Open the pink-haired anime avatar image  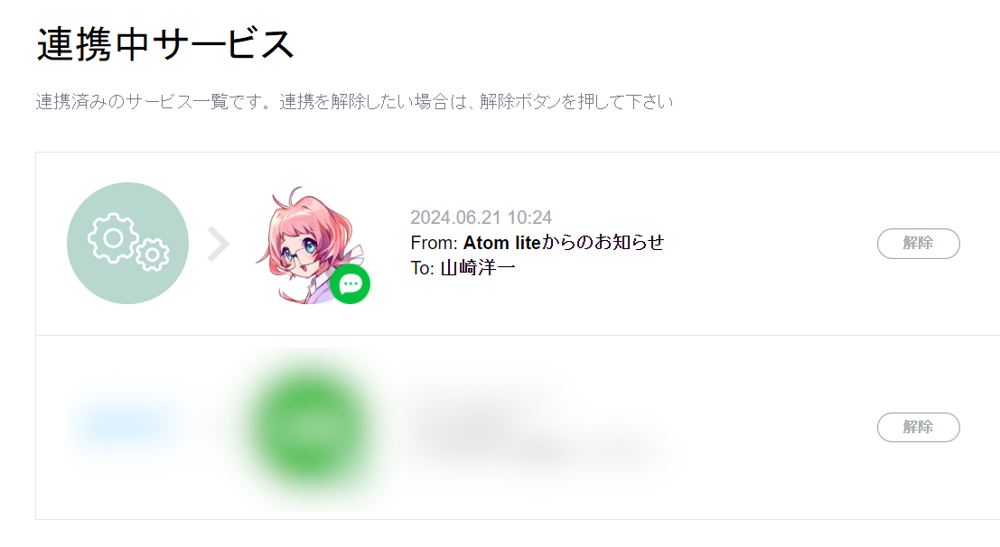(311, 245)
